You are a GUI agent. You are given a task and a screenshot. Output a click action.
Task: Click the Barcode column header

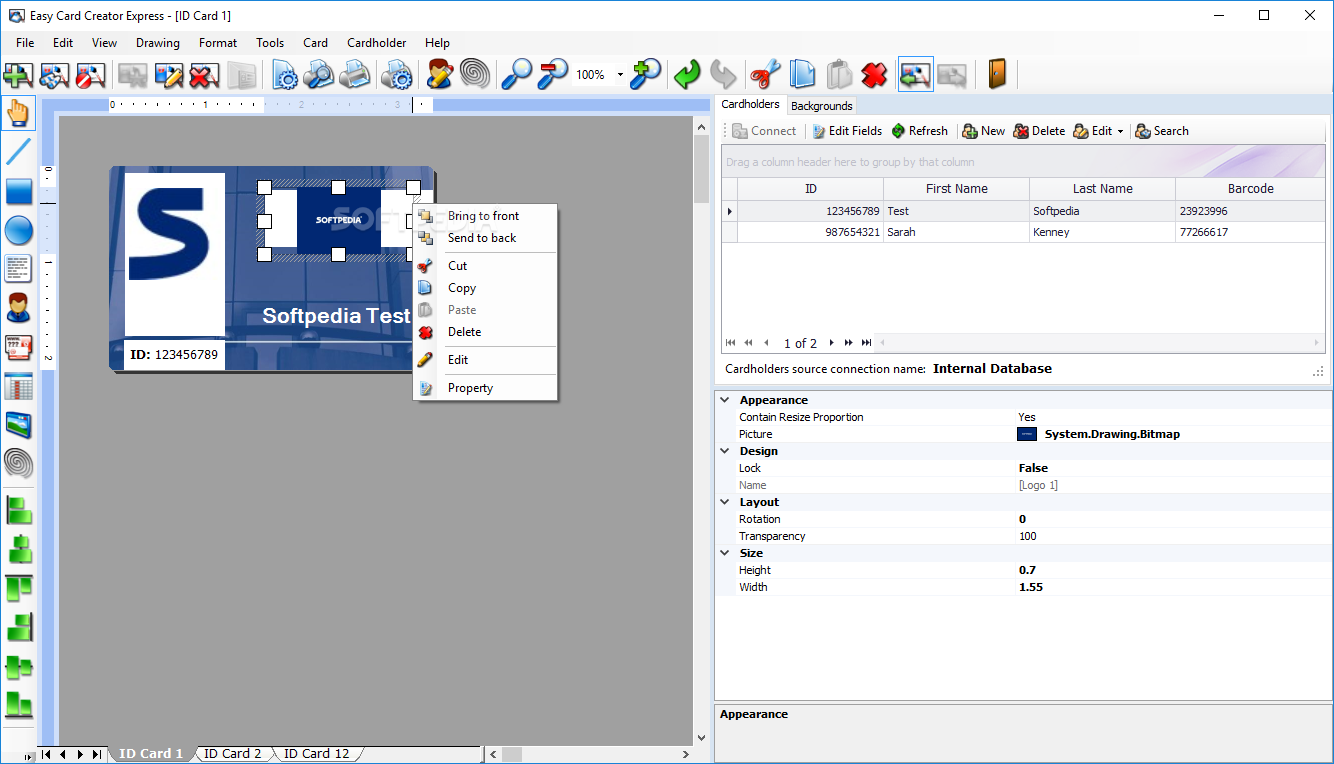pyautogui.click(x=1250, y=188)
